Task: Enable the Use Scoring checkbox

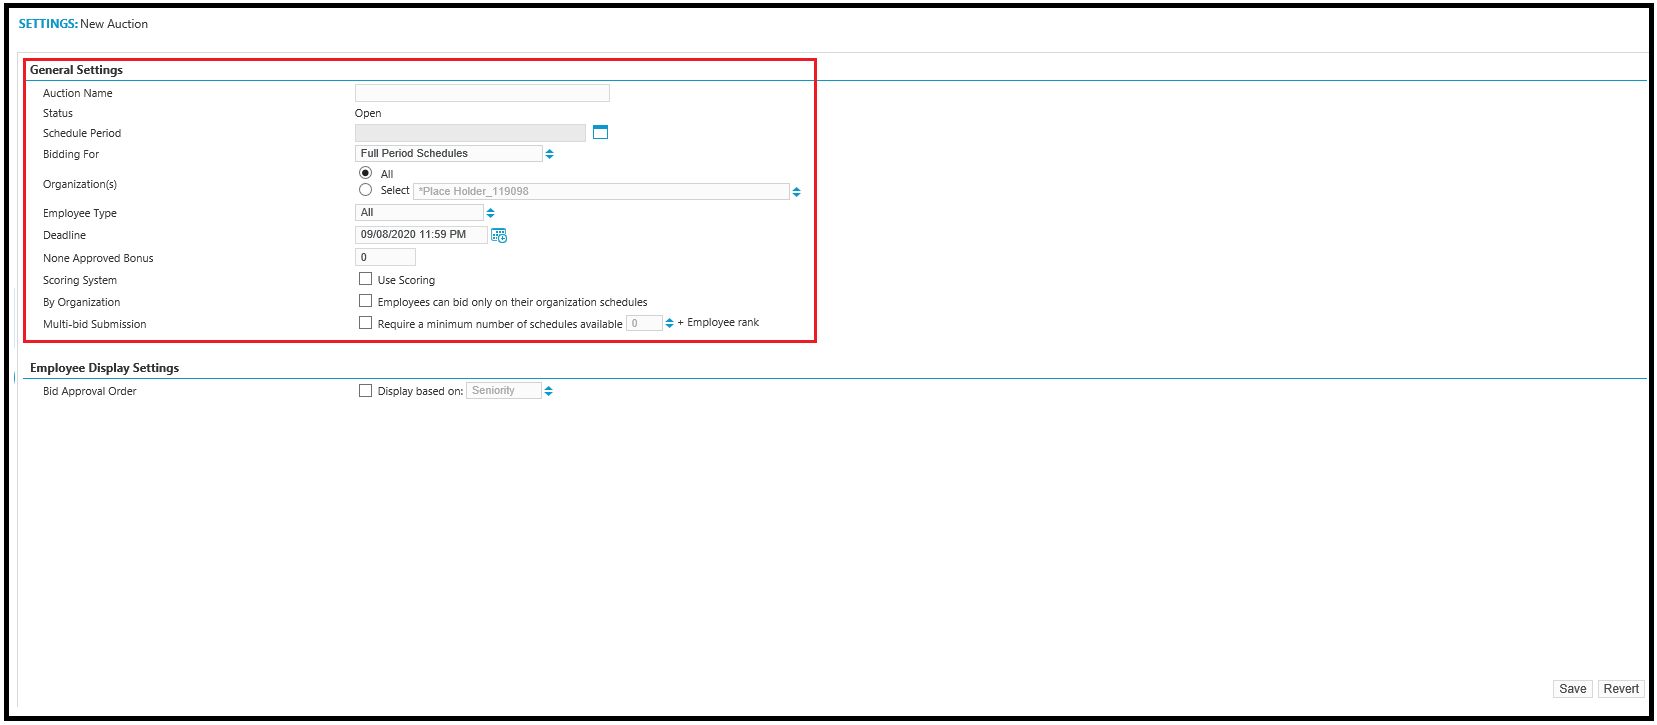Action: (x=365, y=279)
